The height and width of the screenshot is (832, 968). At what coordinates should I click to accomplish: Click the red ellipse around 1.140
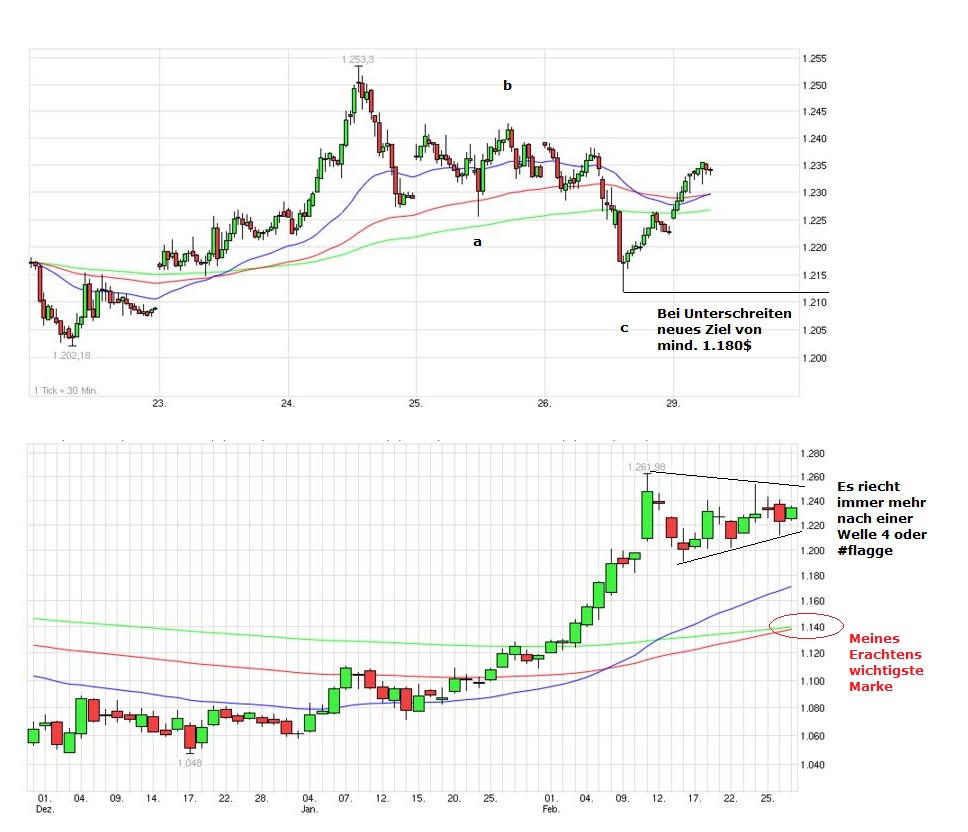[806, 627]
